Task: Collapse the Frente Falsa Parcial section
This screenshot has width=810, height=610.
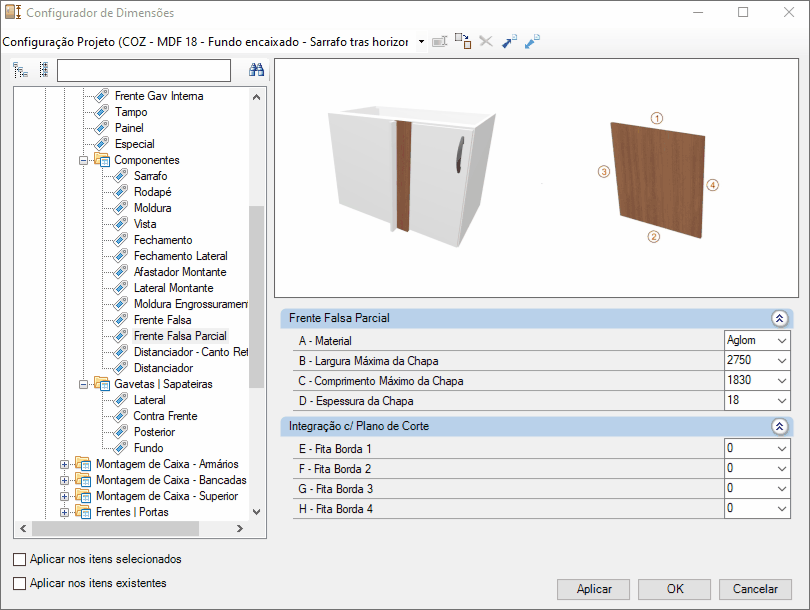Action: [x=780, y=318]
